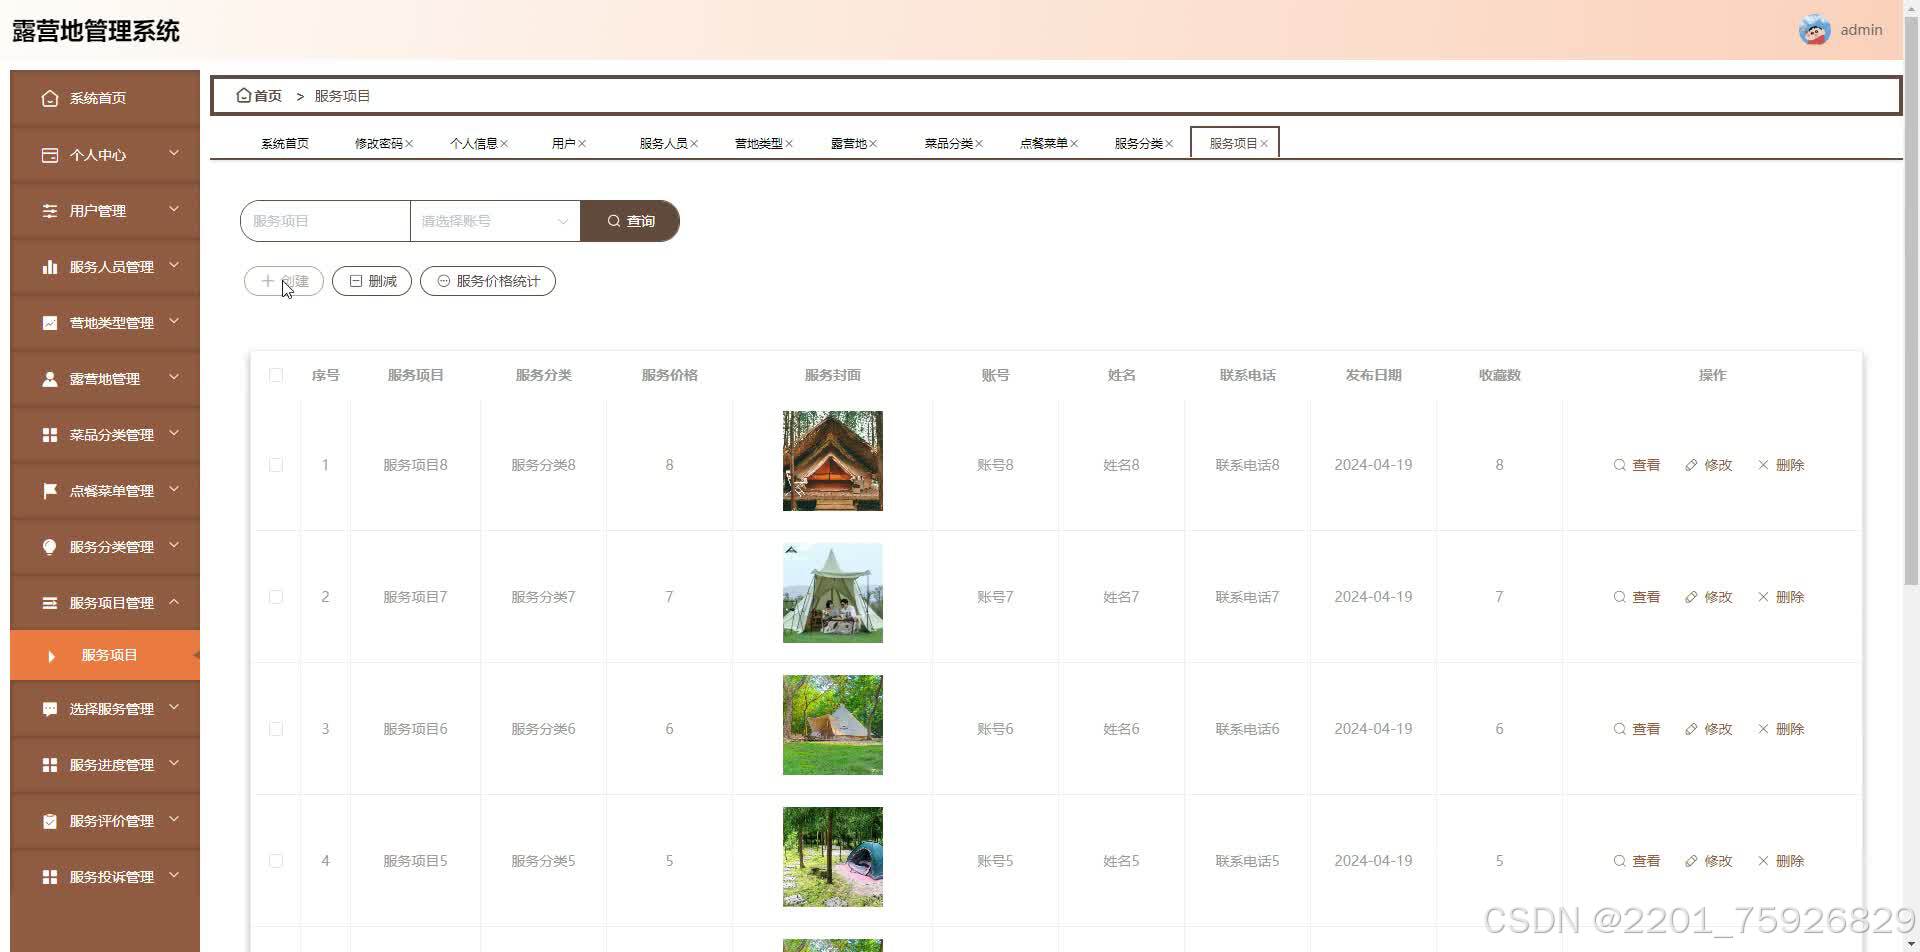Click the 服务分类管理 bulb icon
Screen dimensions: 1920x952
50,547
